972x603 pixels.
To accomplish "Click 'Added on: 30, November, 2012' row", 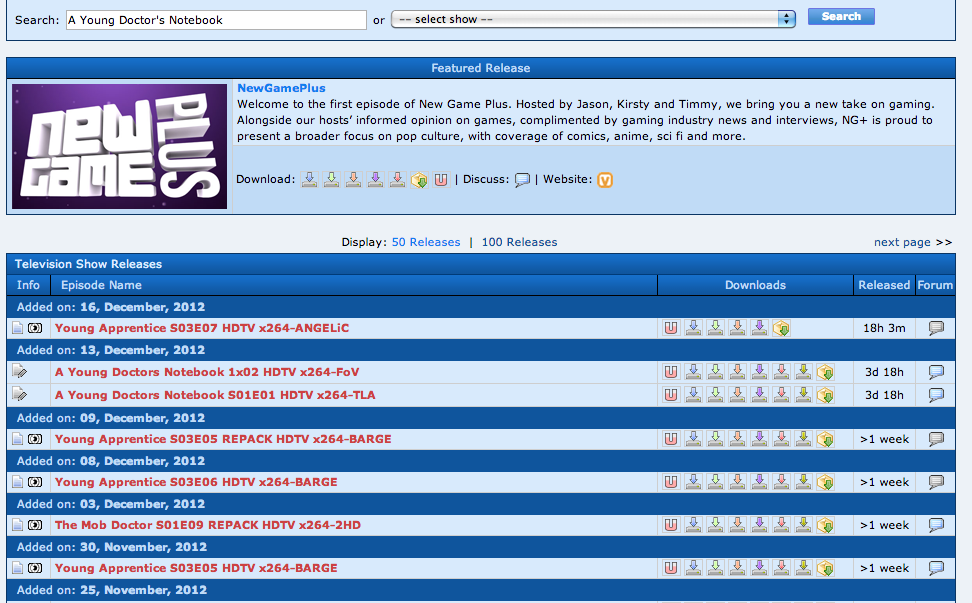I will point(480,547).
